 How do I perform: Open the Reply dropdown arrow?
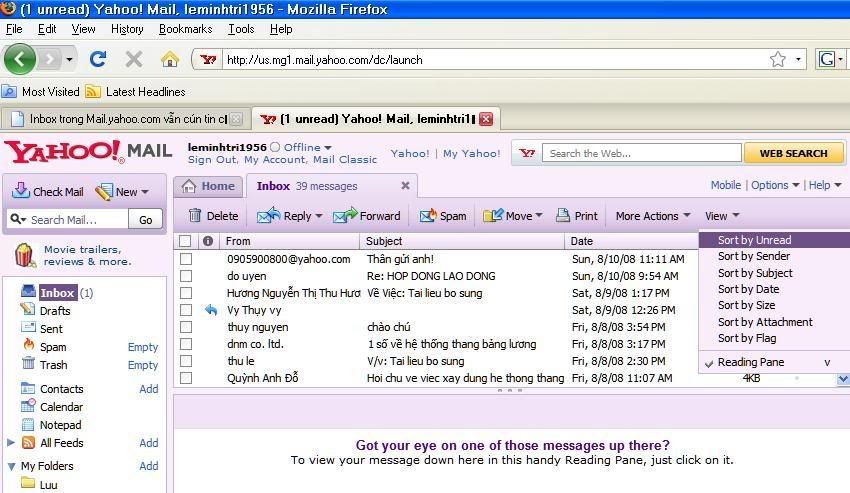click(319, 216)
